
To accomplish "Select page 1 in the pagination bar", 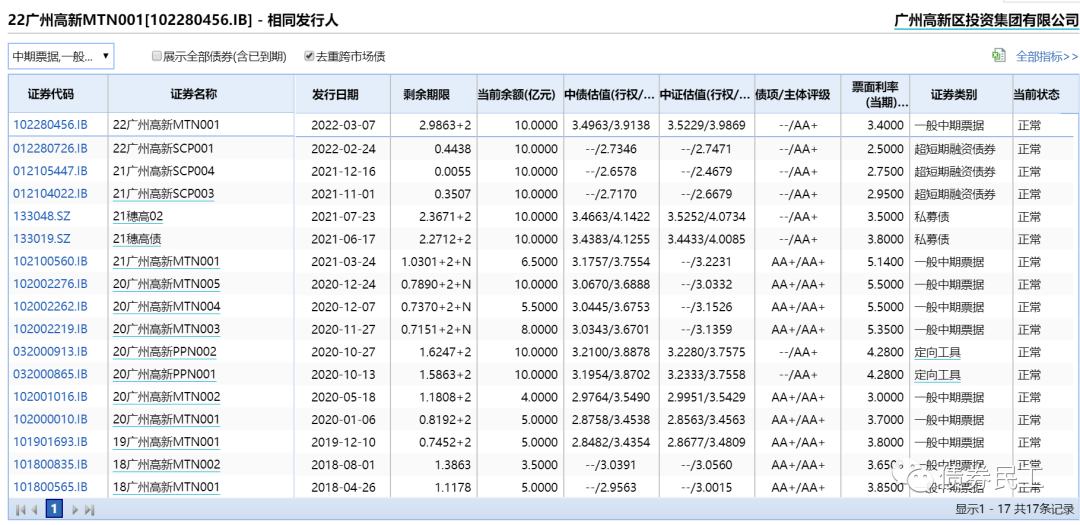I will (x=54, y=509).
